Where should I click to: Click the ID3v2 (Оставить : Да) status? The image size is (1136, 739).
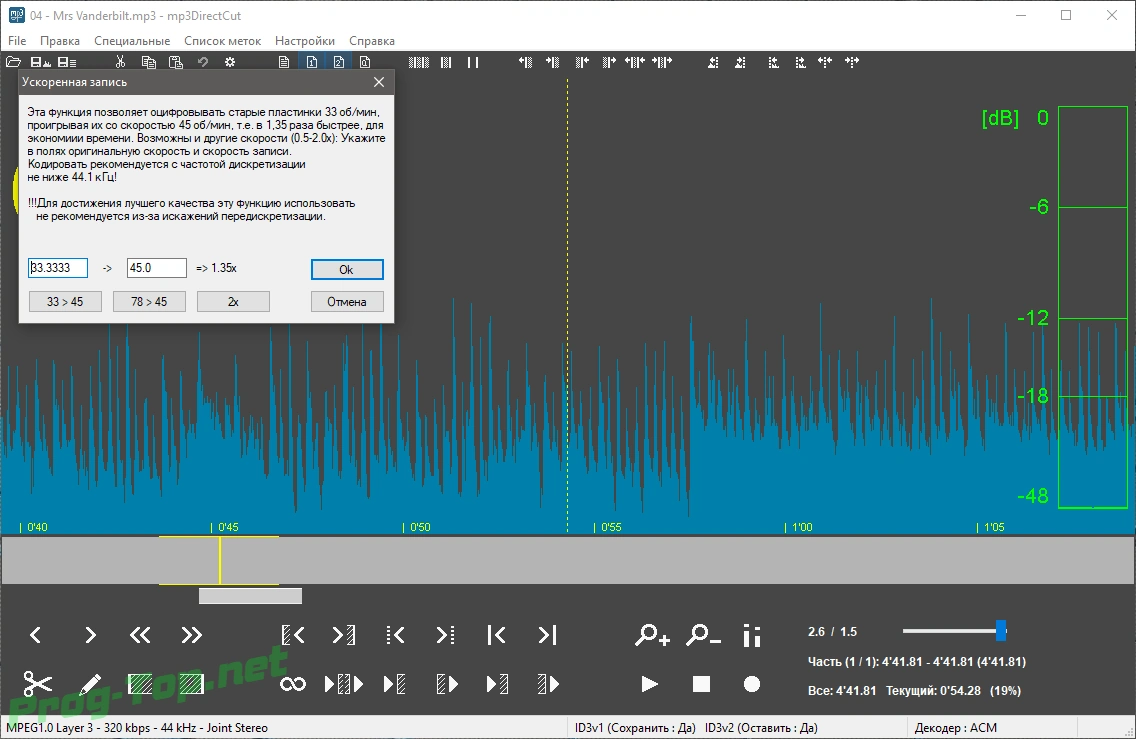click(x=761, y=727)
